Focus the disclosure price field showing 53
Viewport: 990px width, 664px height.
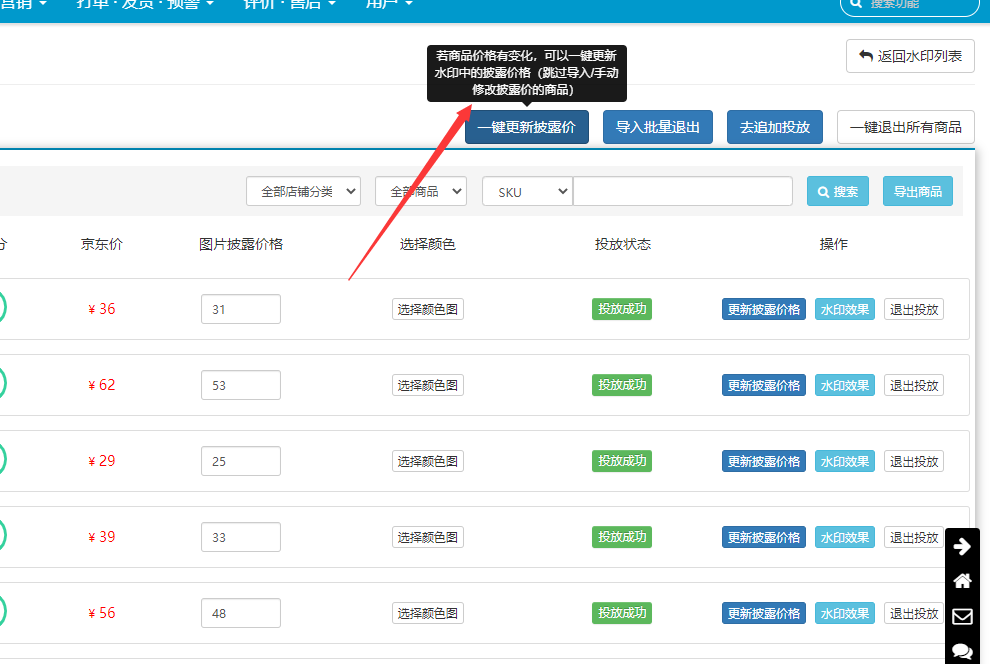tap(240, 385)
